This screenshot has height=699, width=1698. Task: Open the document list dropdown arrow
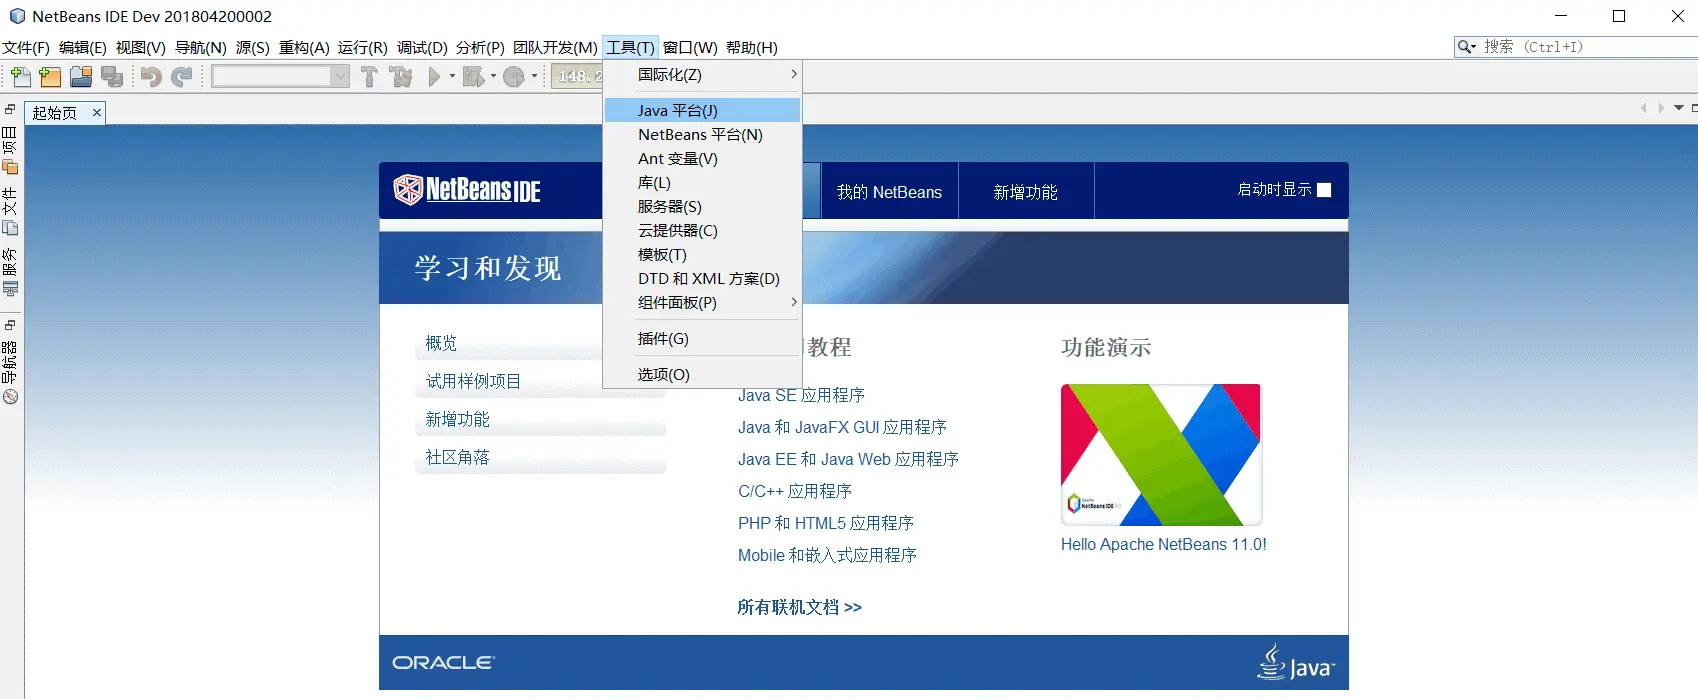coord(1679,108)
